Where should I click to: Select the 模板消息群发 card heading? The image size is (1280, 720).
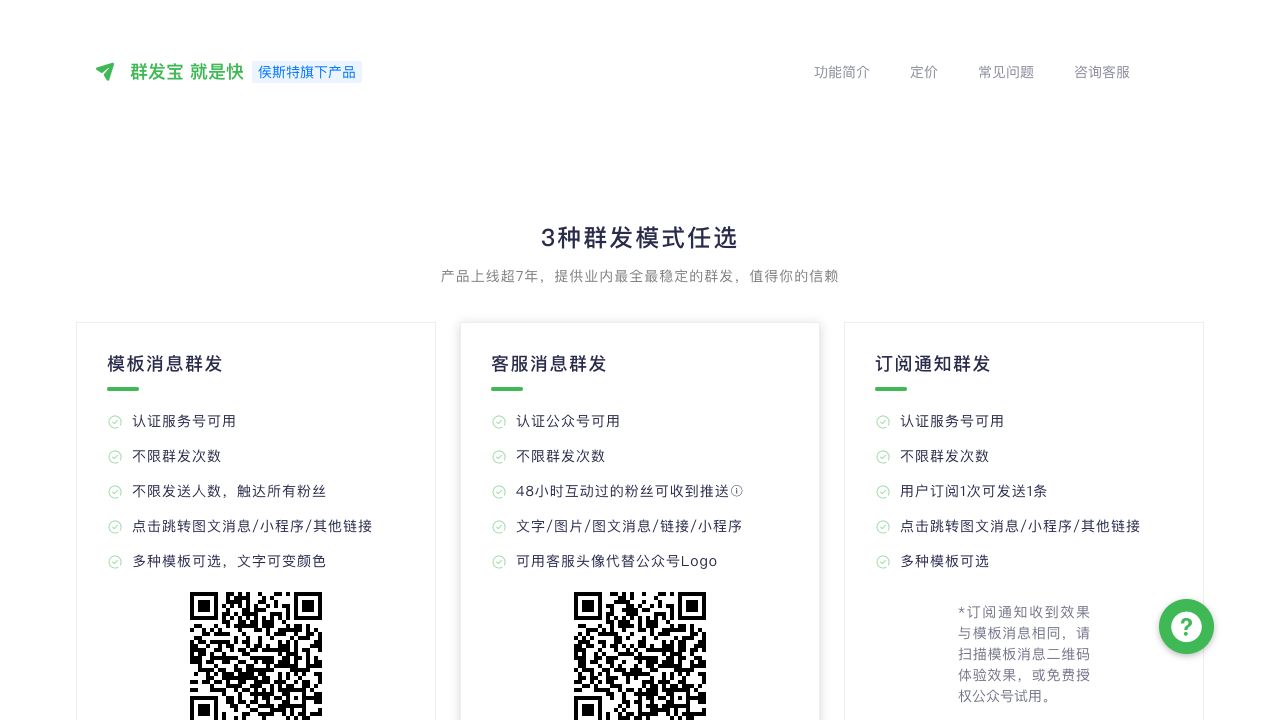165,364
